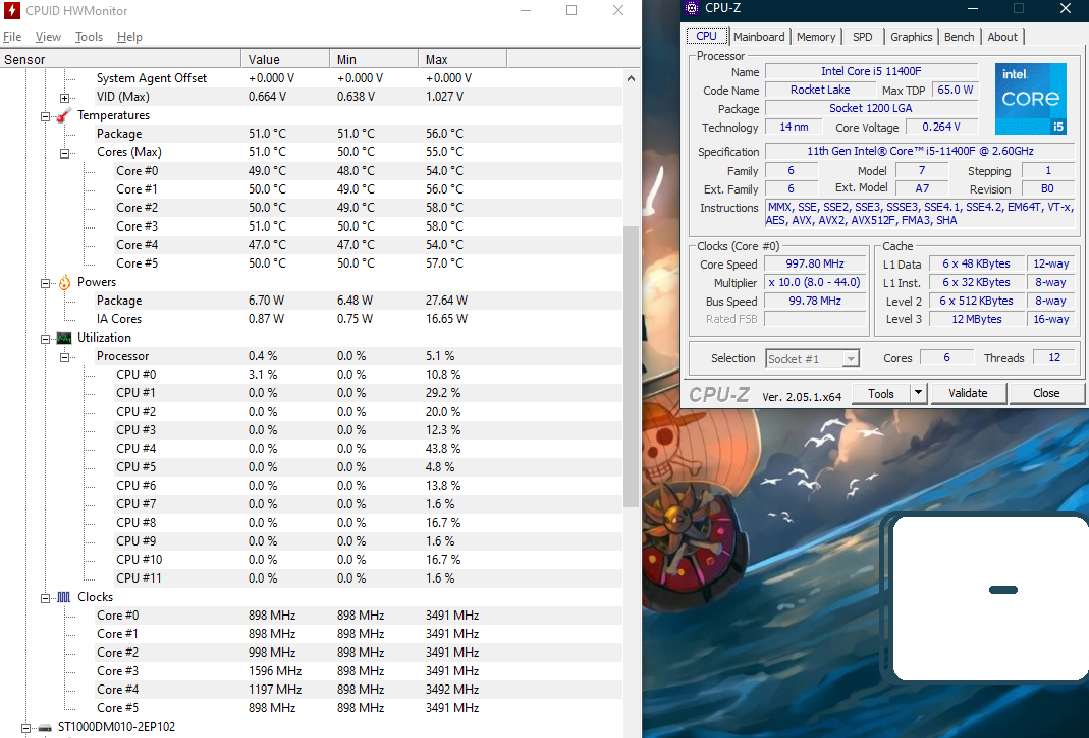
Task: Click the Multiplier value x 10.0 (8.0 - 44.0)
Action: 815,283
